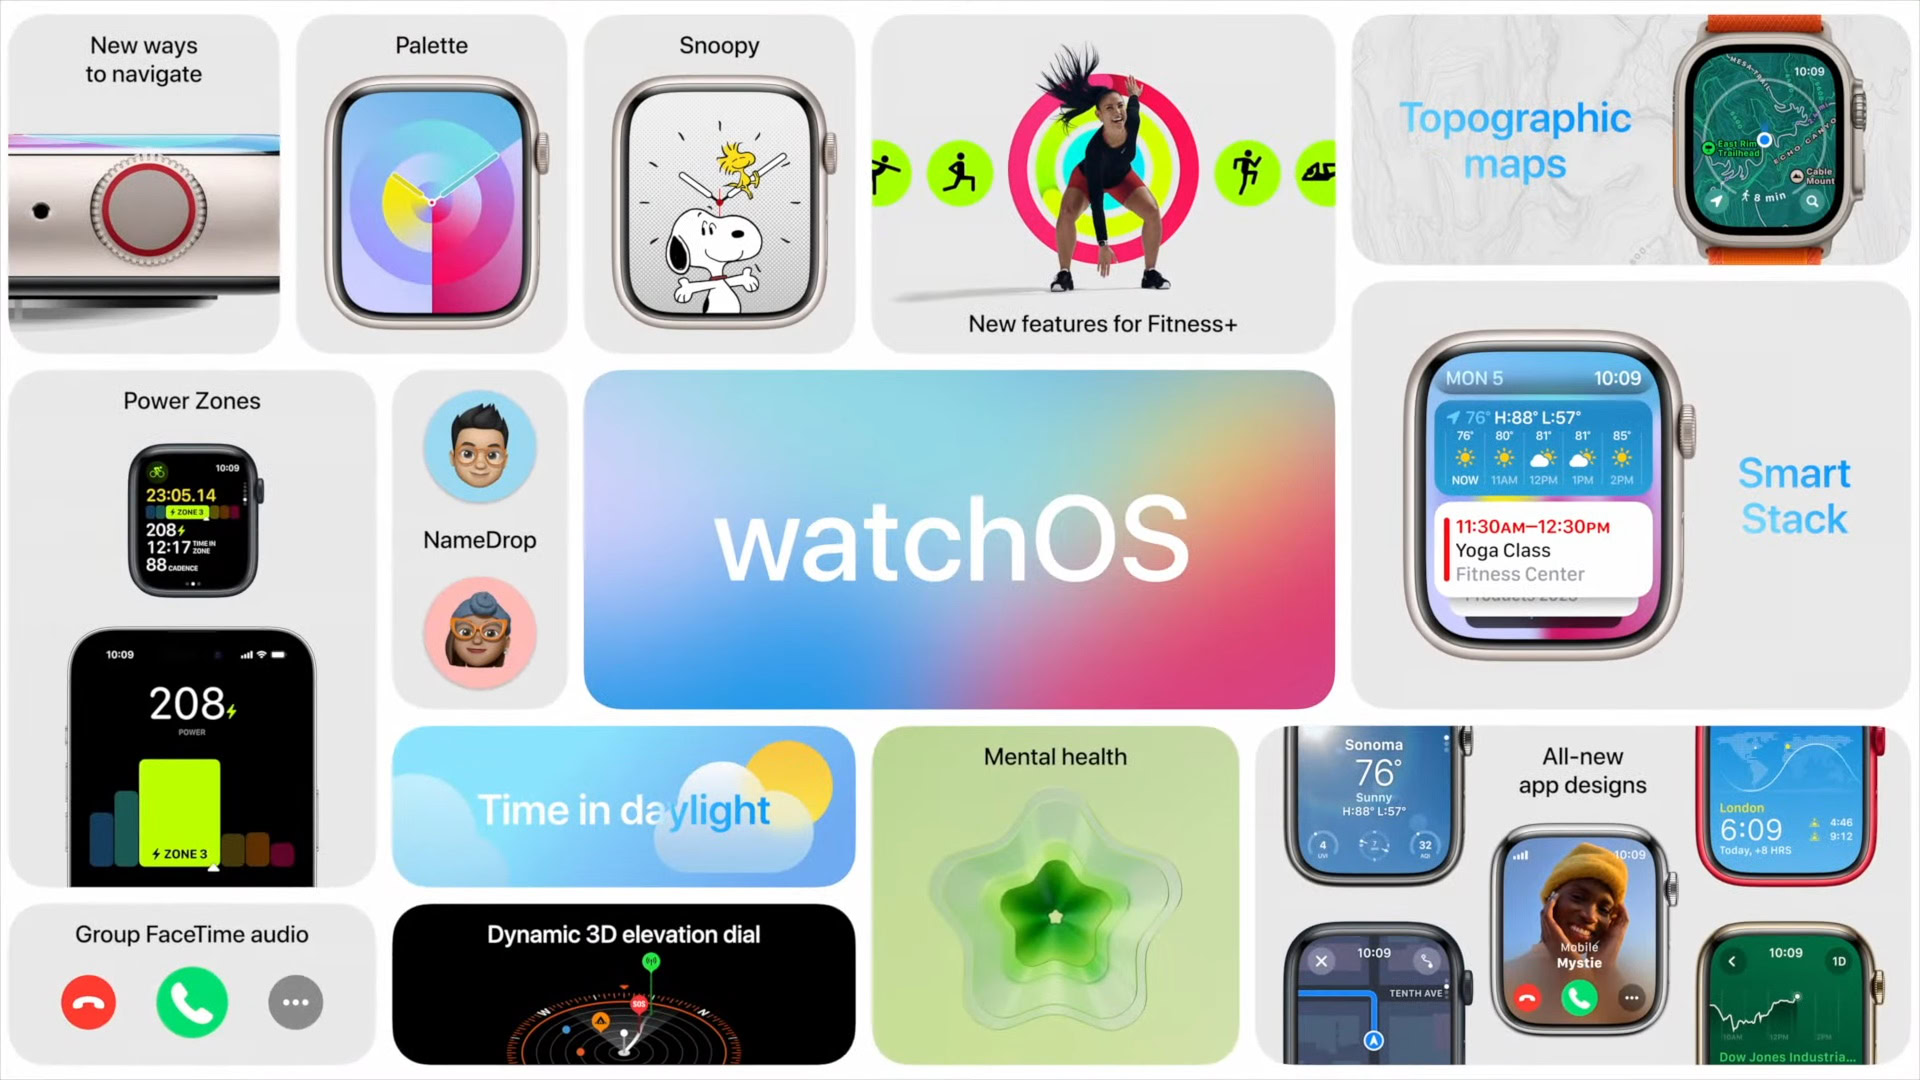1920x1080 pixels.
Task: Toggle Time in Daylight feature
Action: tap(622, 806)
